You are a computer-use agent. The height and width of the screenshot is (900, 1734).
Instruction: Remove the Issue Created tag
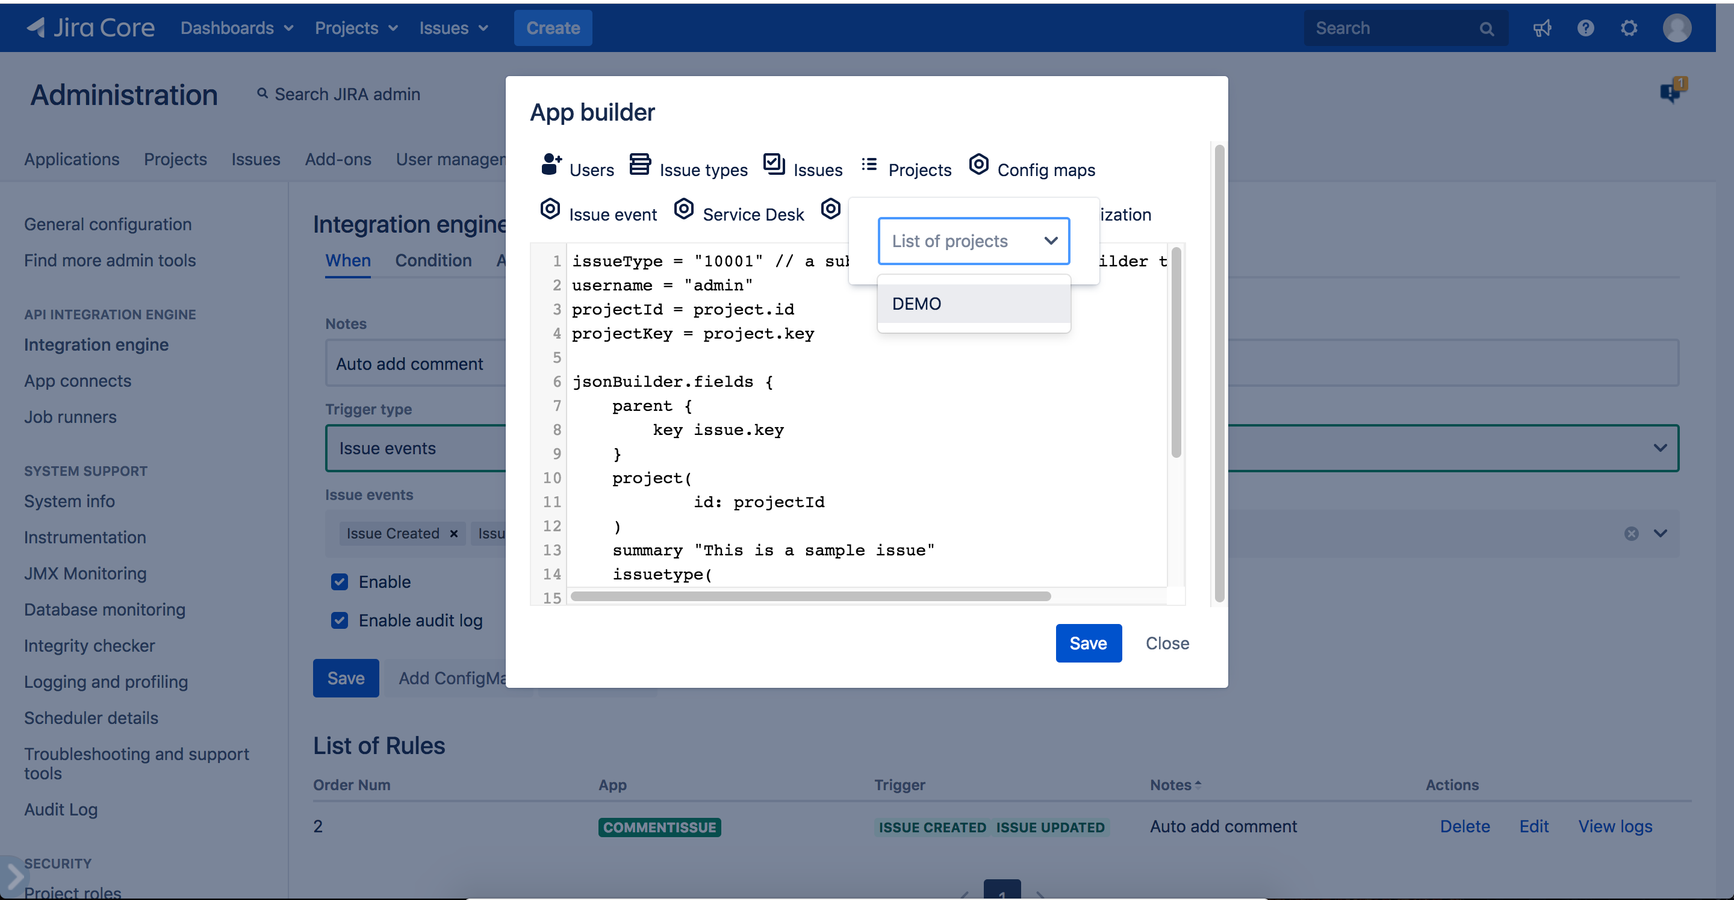(454, 534)
